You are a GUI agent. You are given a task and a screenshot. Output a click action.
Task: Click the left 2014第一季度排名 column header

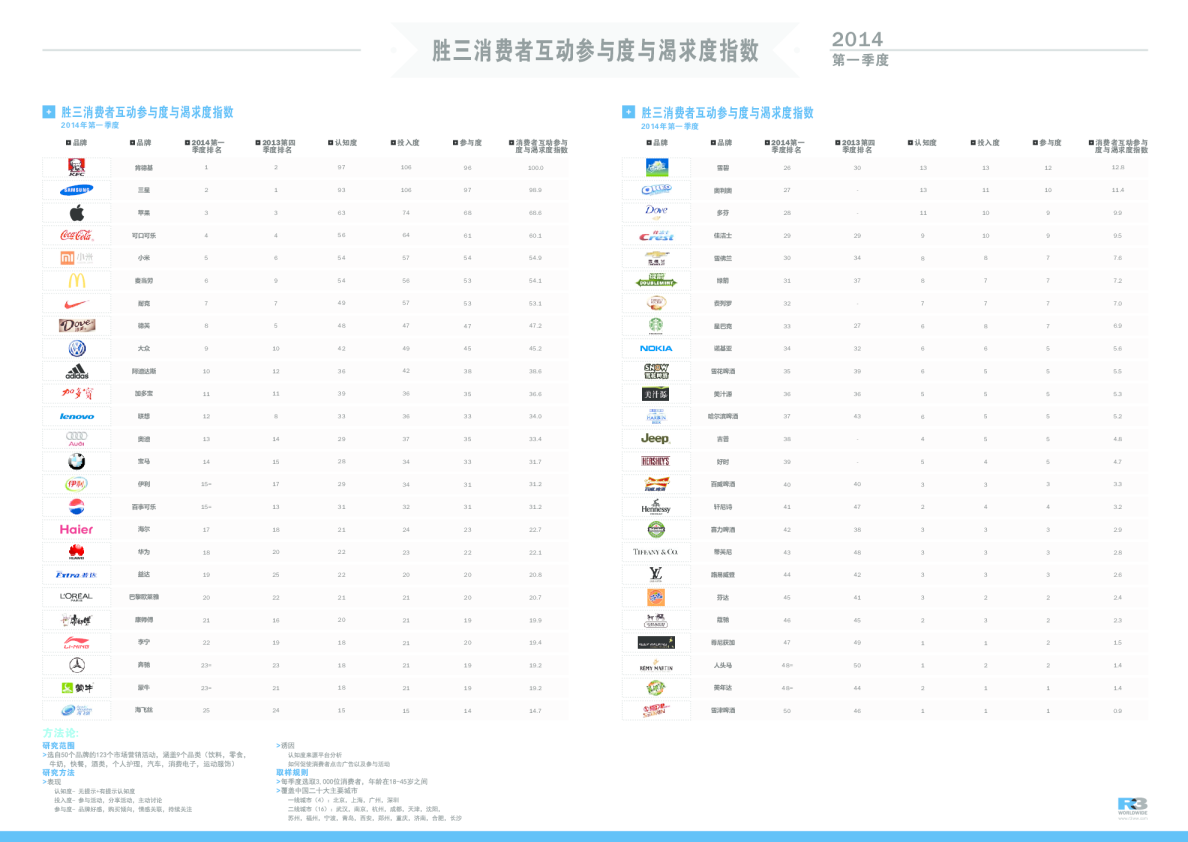tap(207, 146)
